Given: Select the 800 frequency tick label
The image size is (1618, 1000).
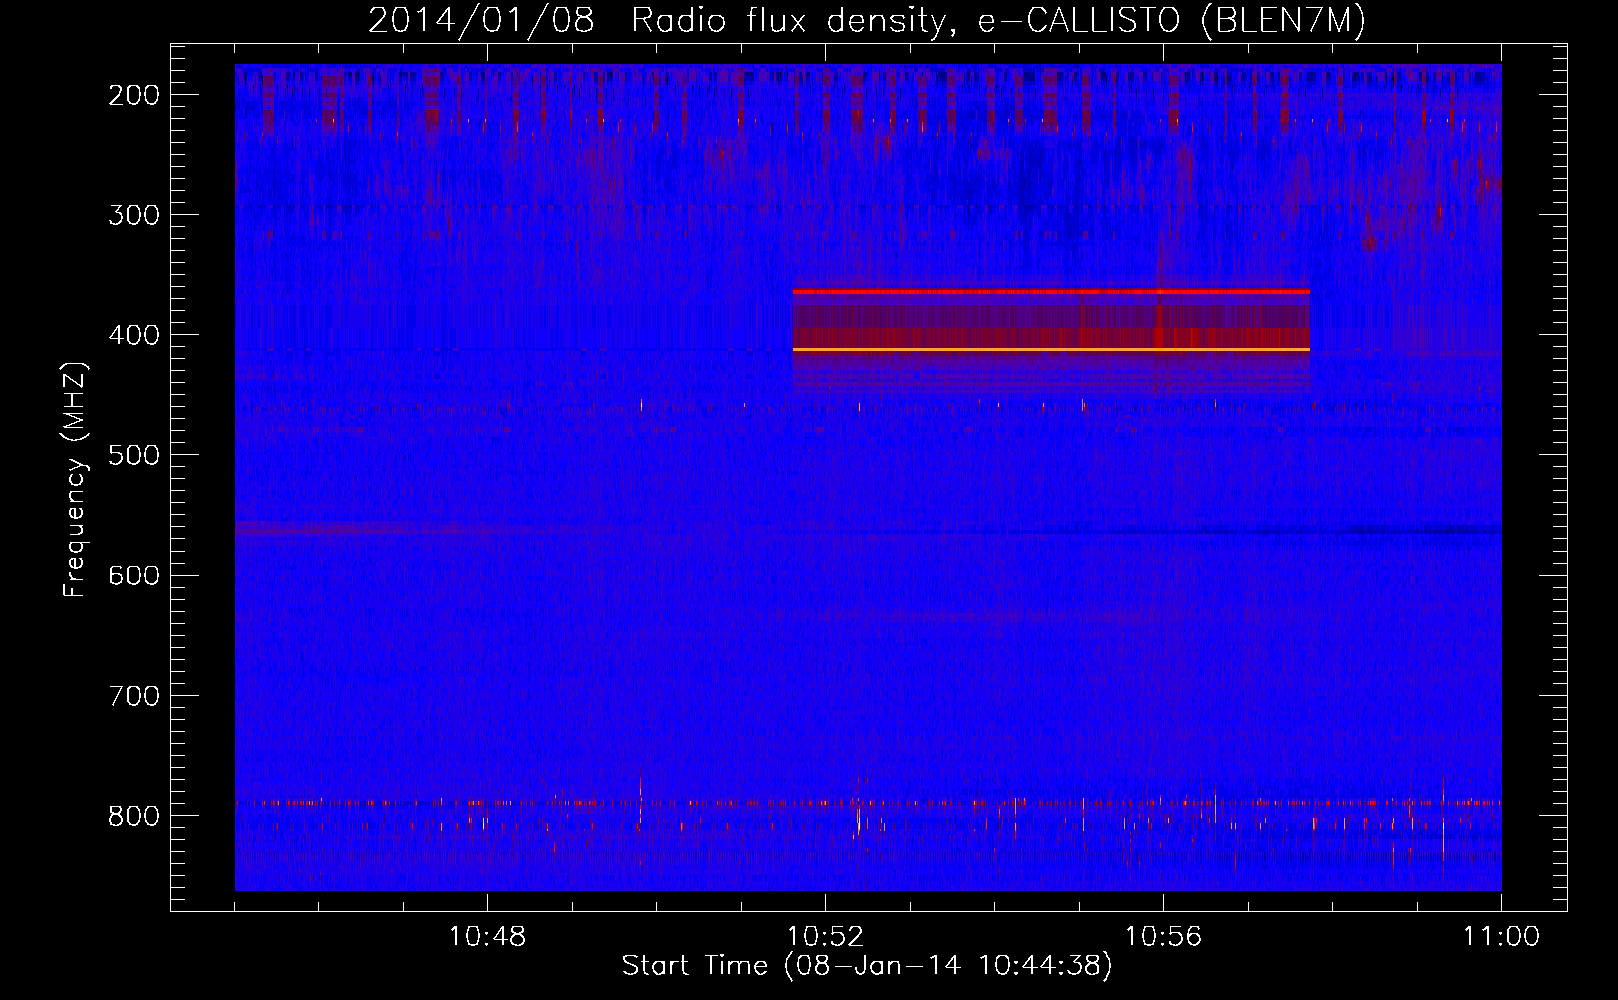Looking at the screenshot, I should point(134,815).
